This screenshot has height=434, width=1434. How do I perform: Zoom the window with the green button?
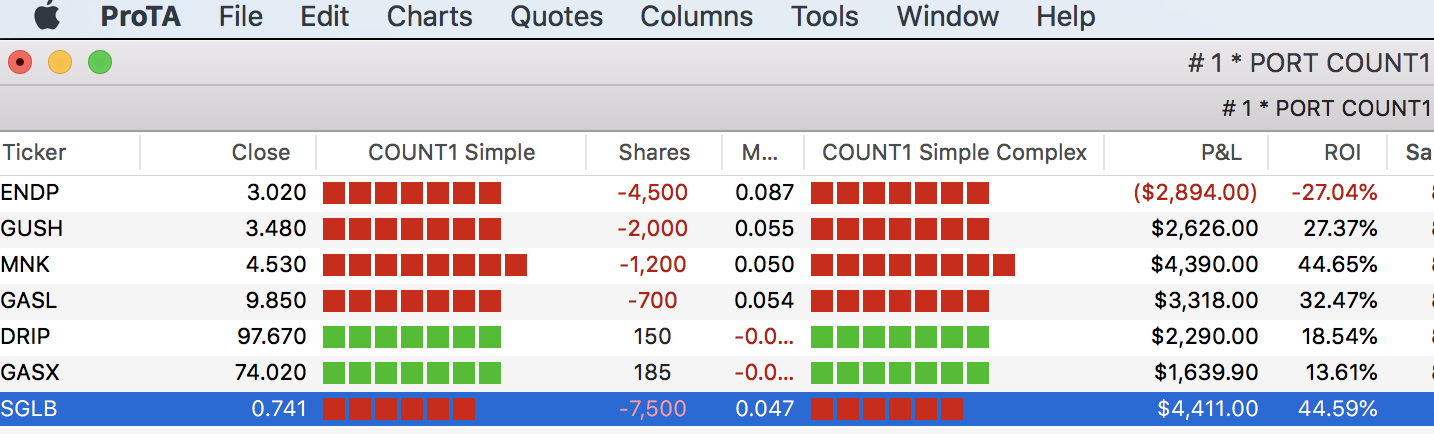pos(100,62)
